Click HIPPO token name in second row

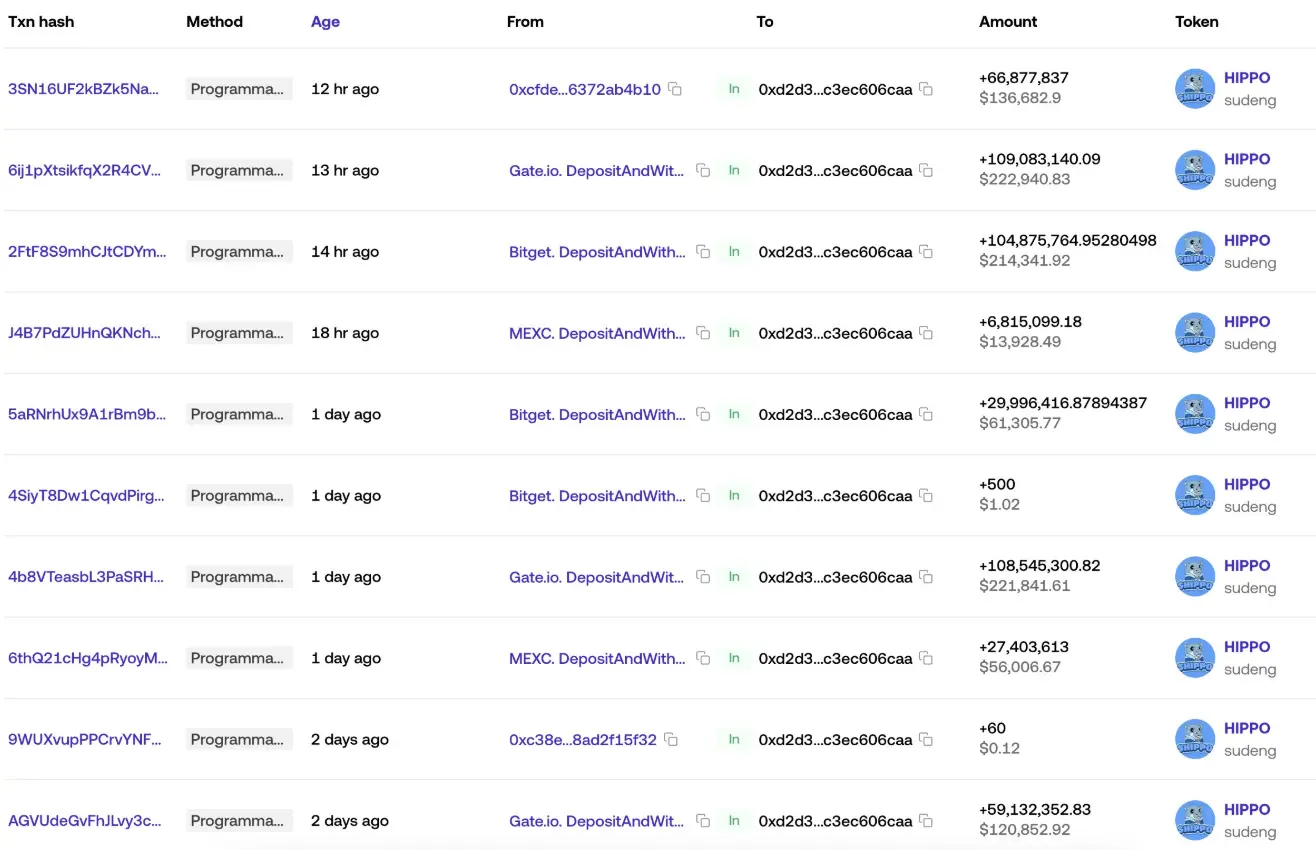pyautogui.click(x=1246, y=159)
